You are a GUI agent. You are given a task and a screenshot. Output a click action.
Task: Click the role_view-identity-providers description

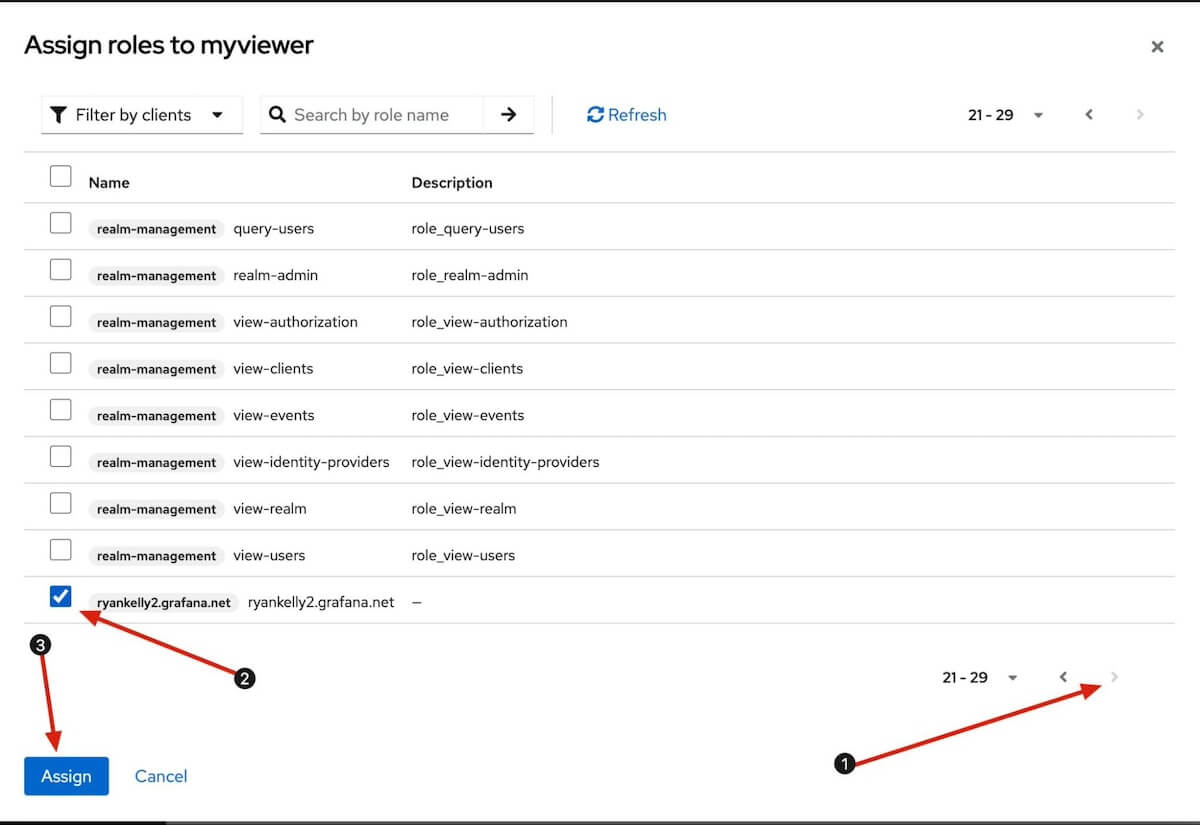[x=505, y=462]
